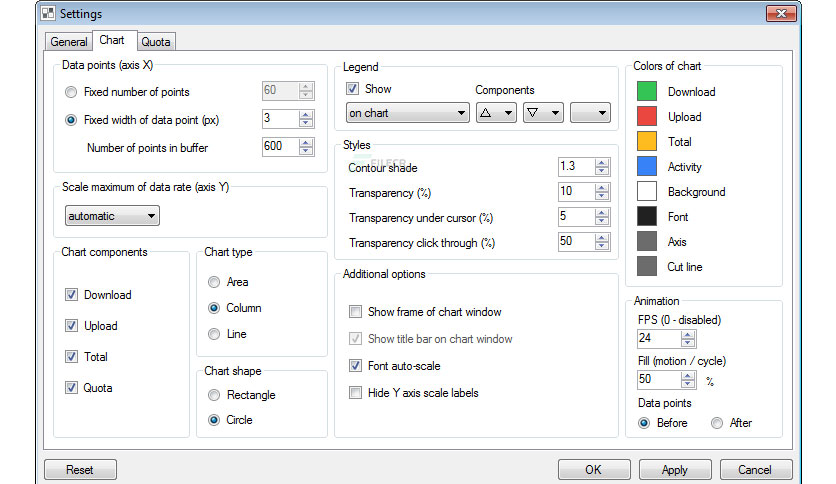Adjust Number of points in buffer spinner

point(306,147)
